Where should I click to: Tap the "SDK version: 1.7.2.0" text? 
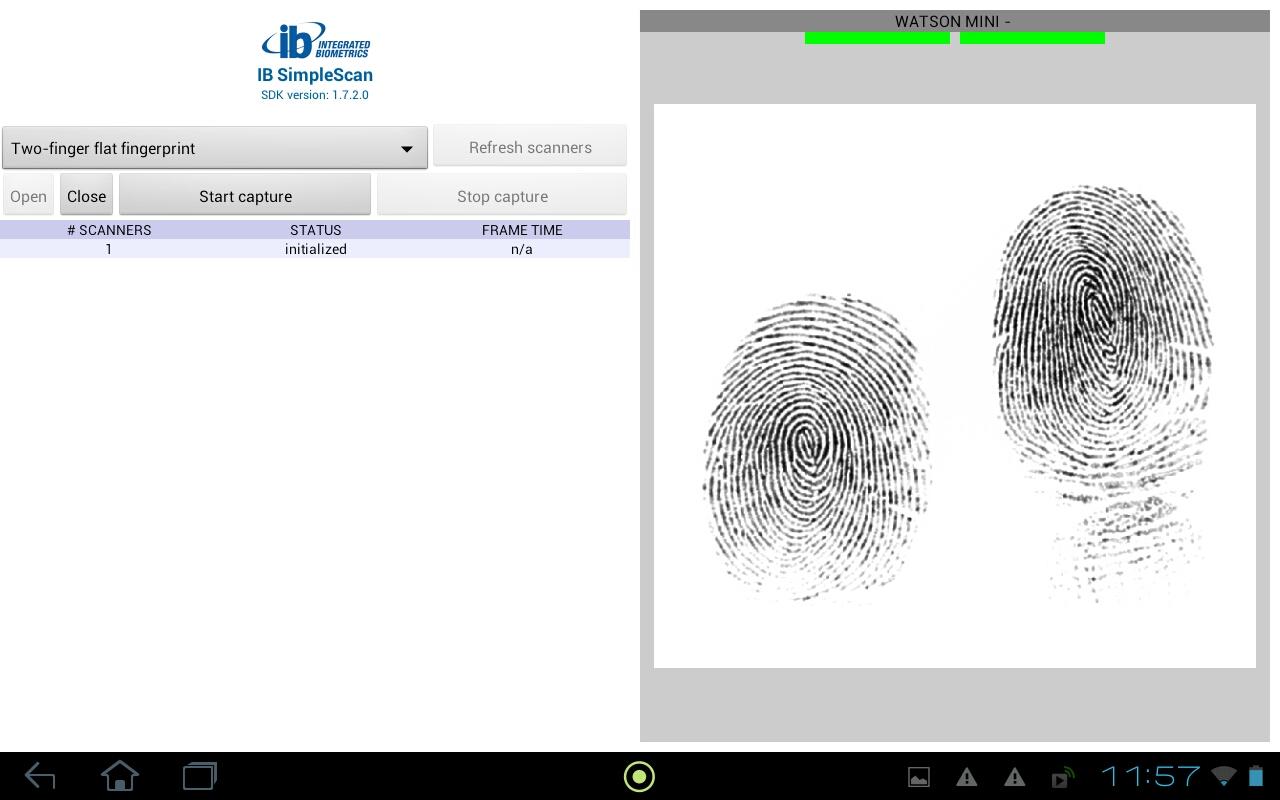click(x=315, y=95)
